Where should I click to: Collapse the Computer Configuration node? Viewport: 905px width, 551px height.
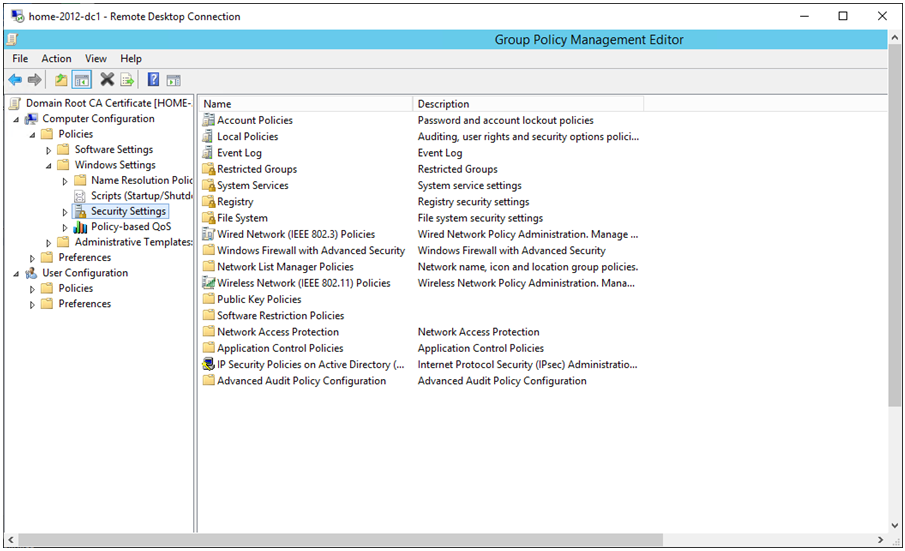click(16, 119)
